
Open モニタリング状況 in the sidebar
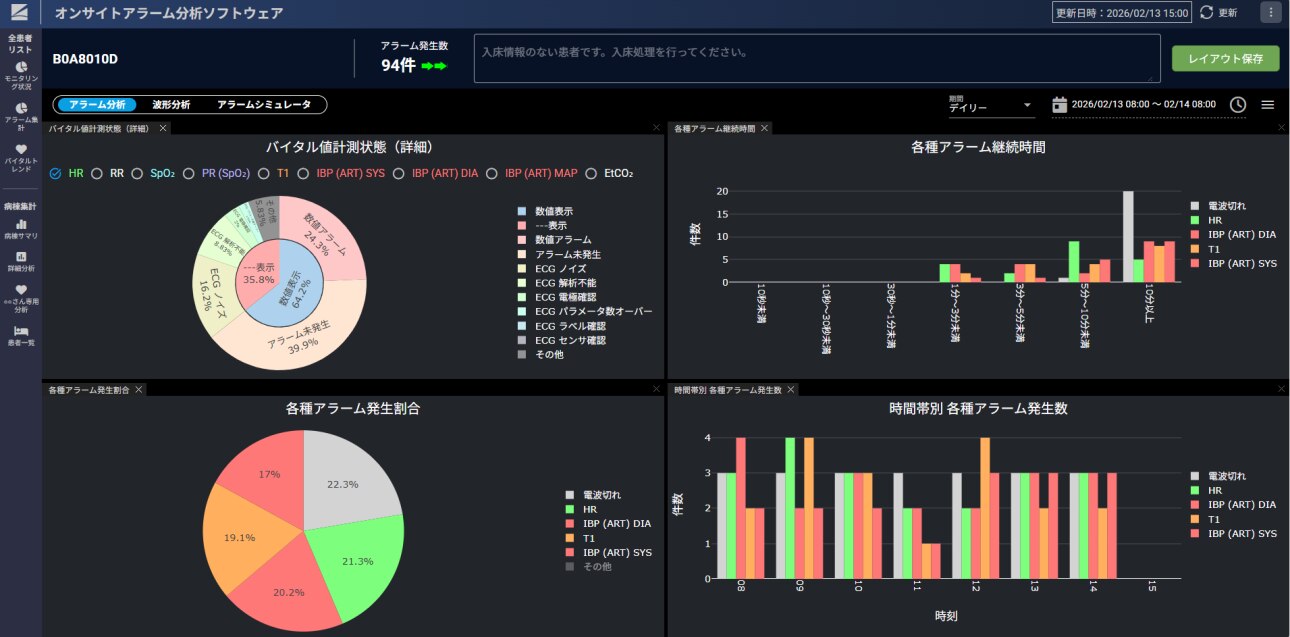(x=21, y=74)
